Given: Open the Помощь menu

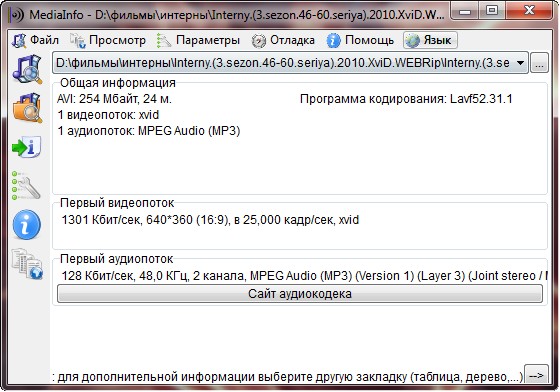Looking at the screenshot, I should [360, 40].
